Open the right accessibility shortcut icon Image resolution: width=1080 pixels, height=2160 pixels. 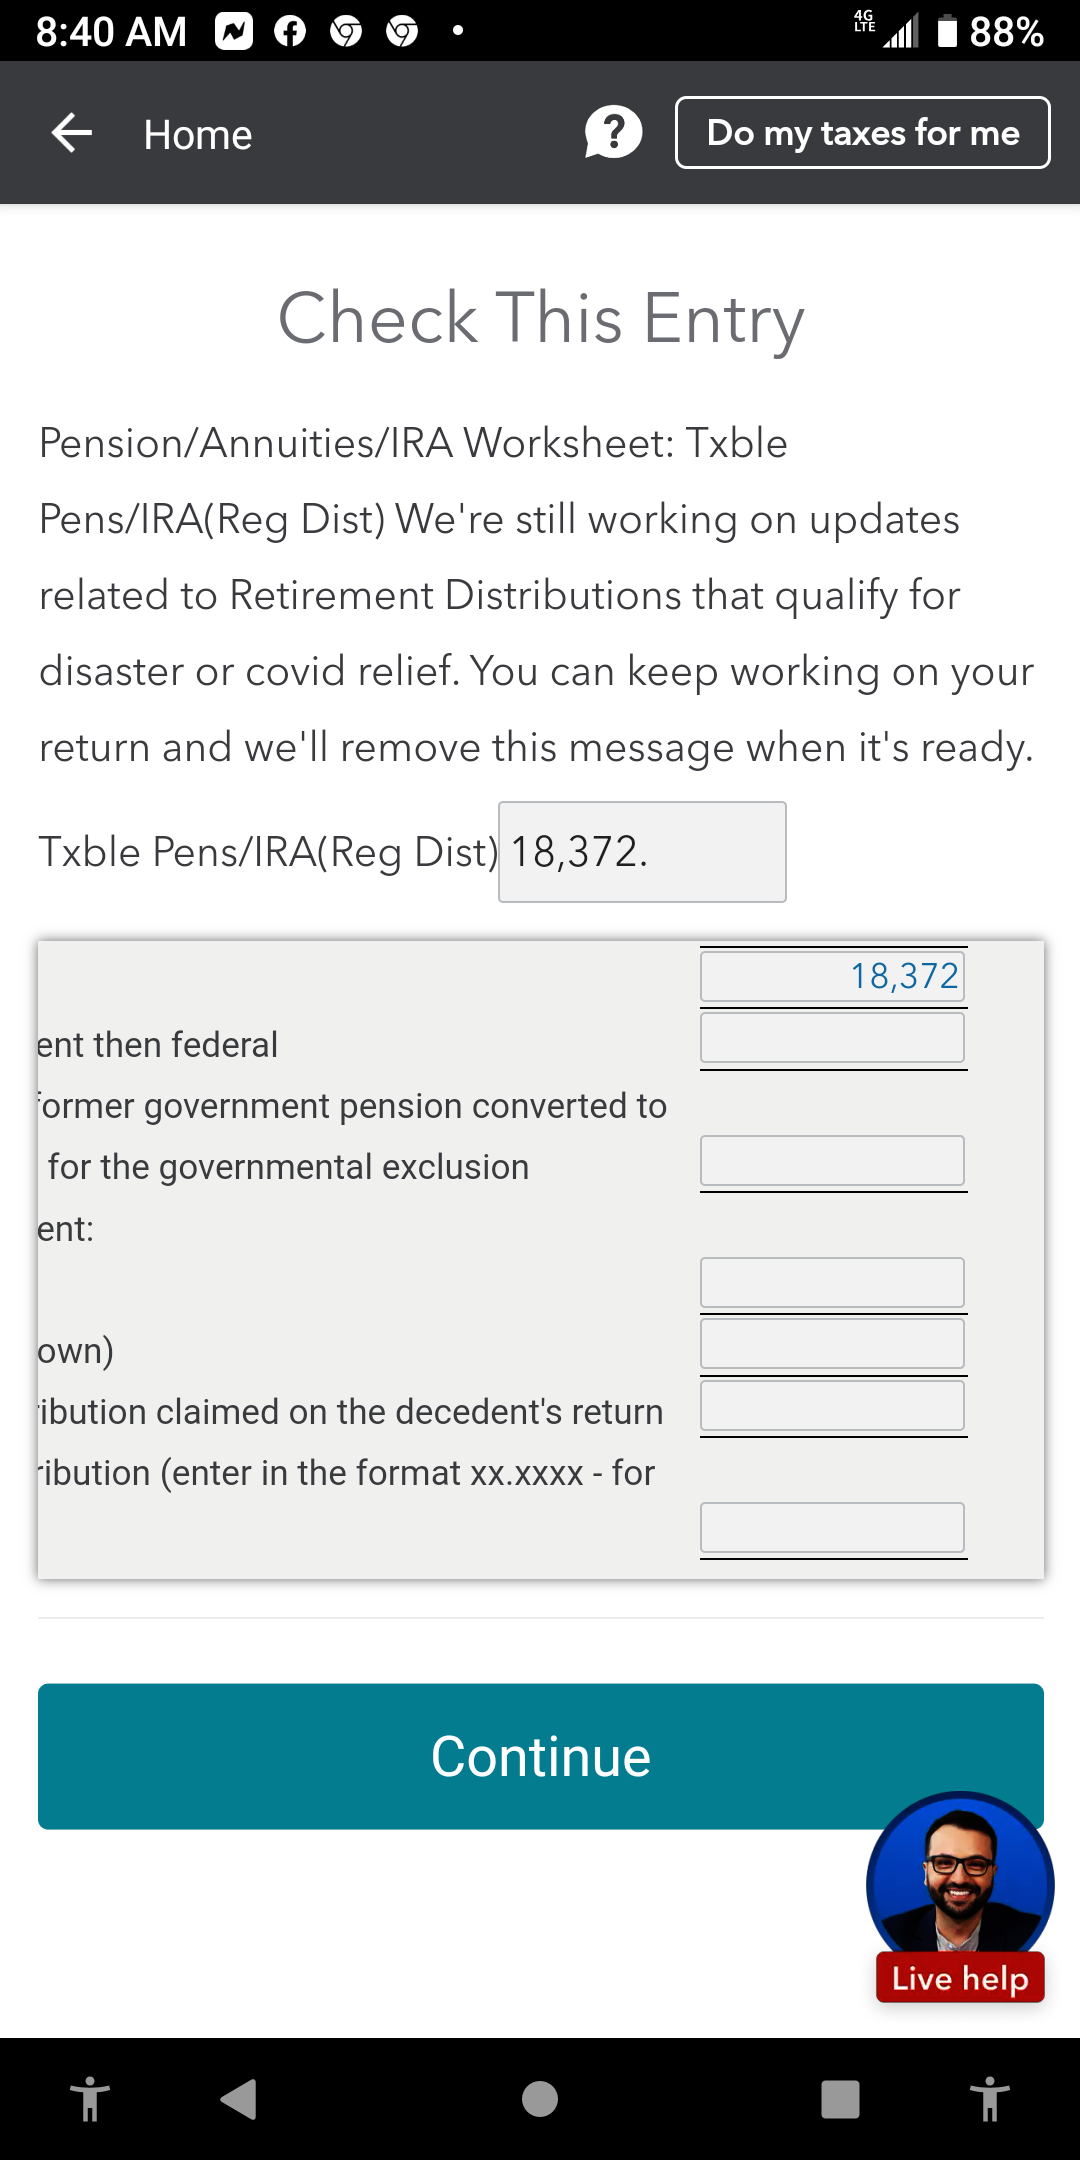point(989,2101)
